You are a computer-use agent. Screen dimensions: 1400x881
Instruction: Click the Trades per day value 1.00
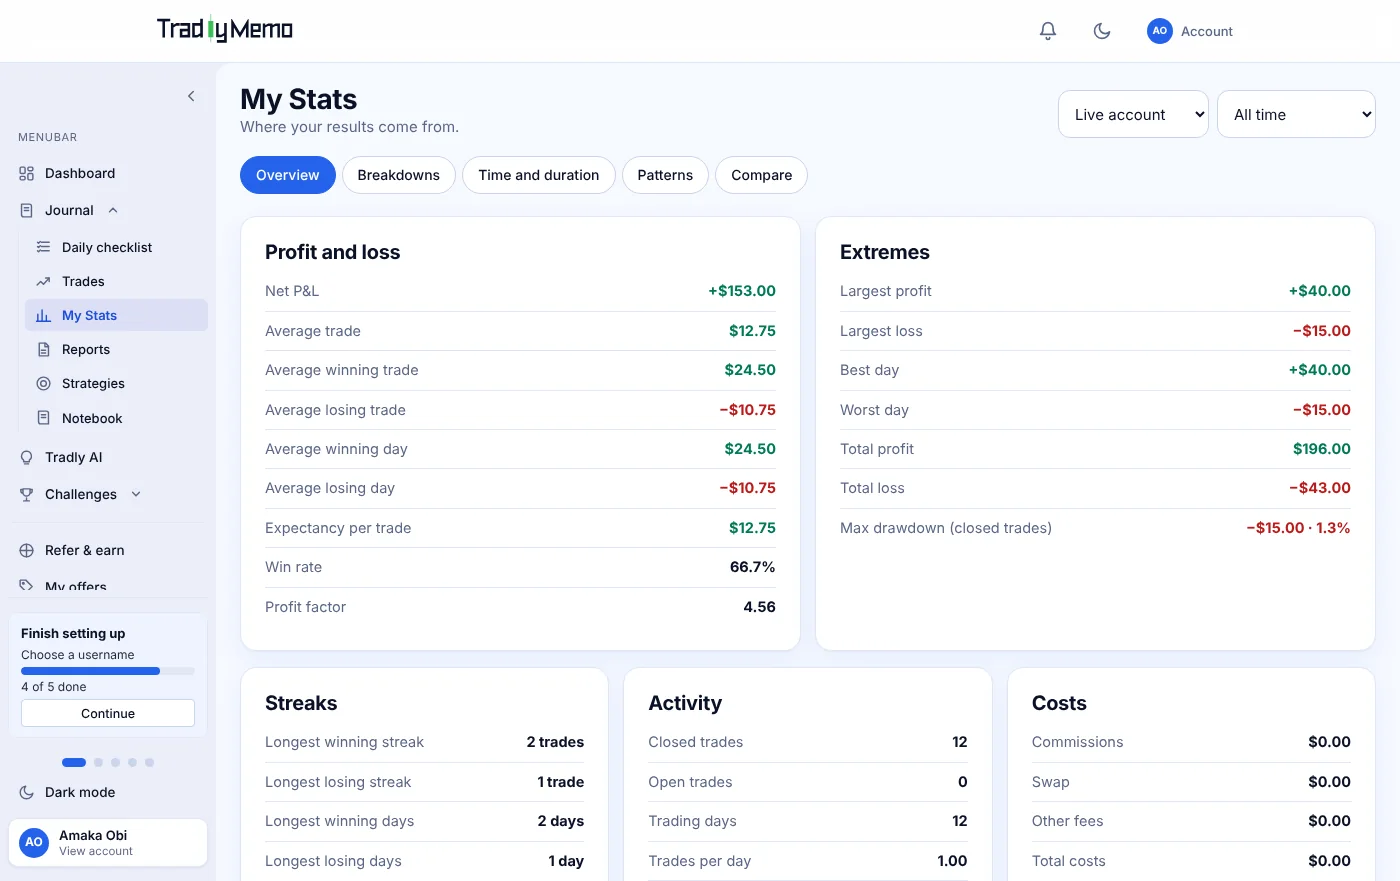952,861
